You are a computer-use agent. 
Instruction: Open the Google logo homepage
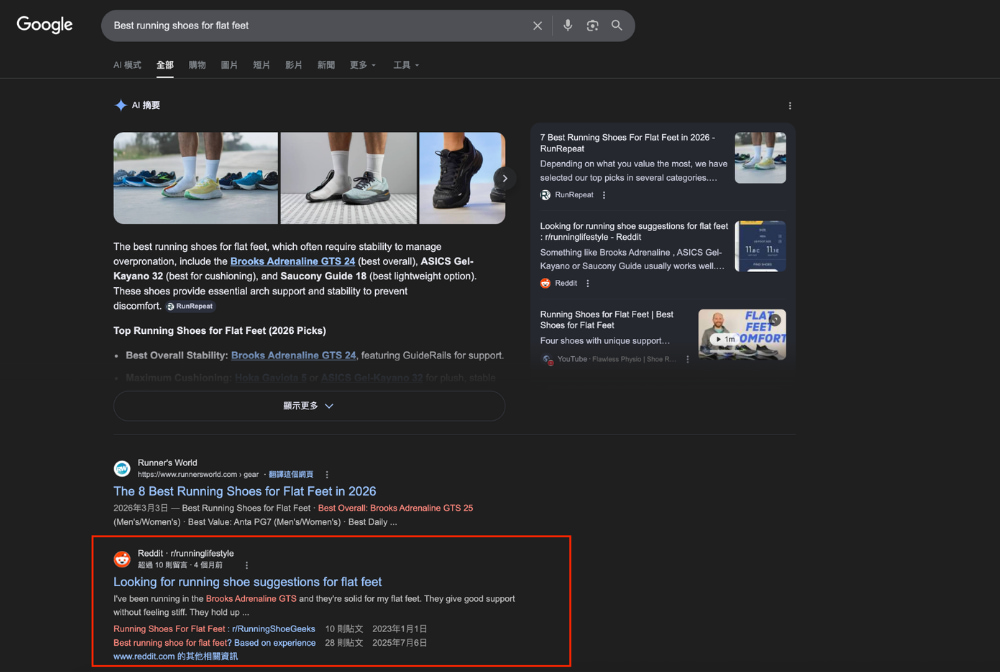click(x=45, y=25)
